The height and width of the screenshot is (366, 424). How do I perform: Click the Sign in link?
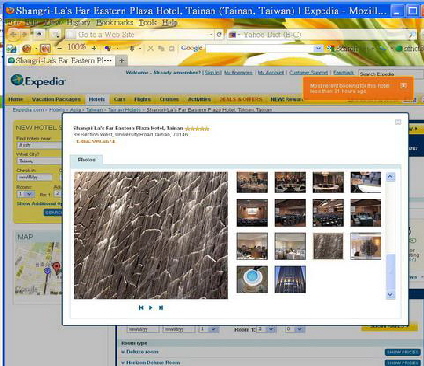213,72
